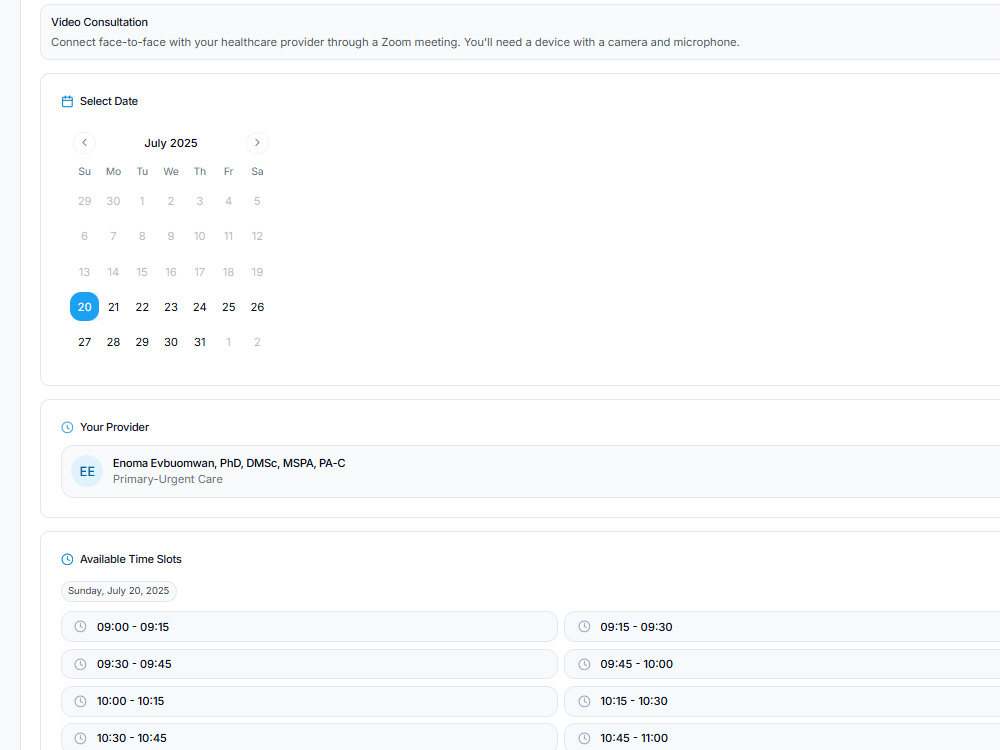The width and height of the screenshot is (1000, 750).
Task: Click the EE provider avatar
Action: 87,471
